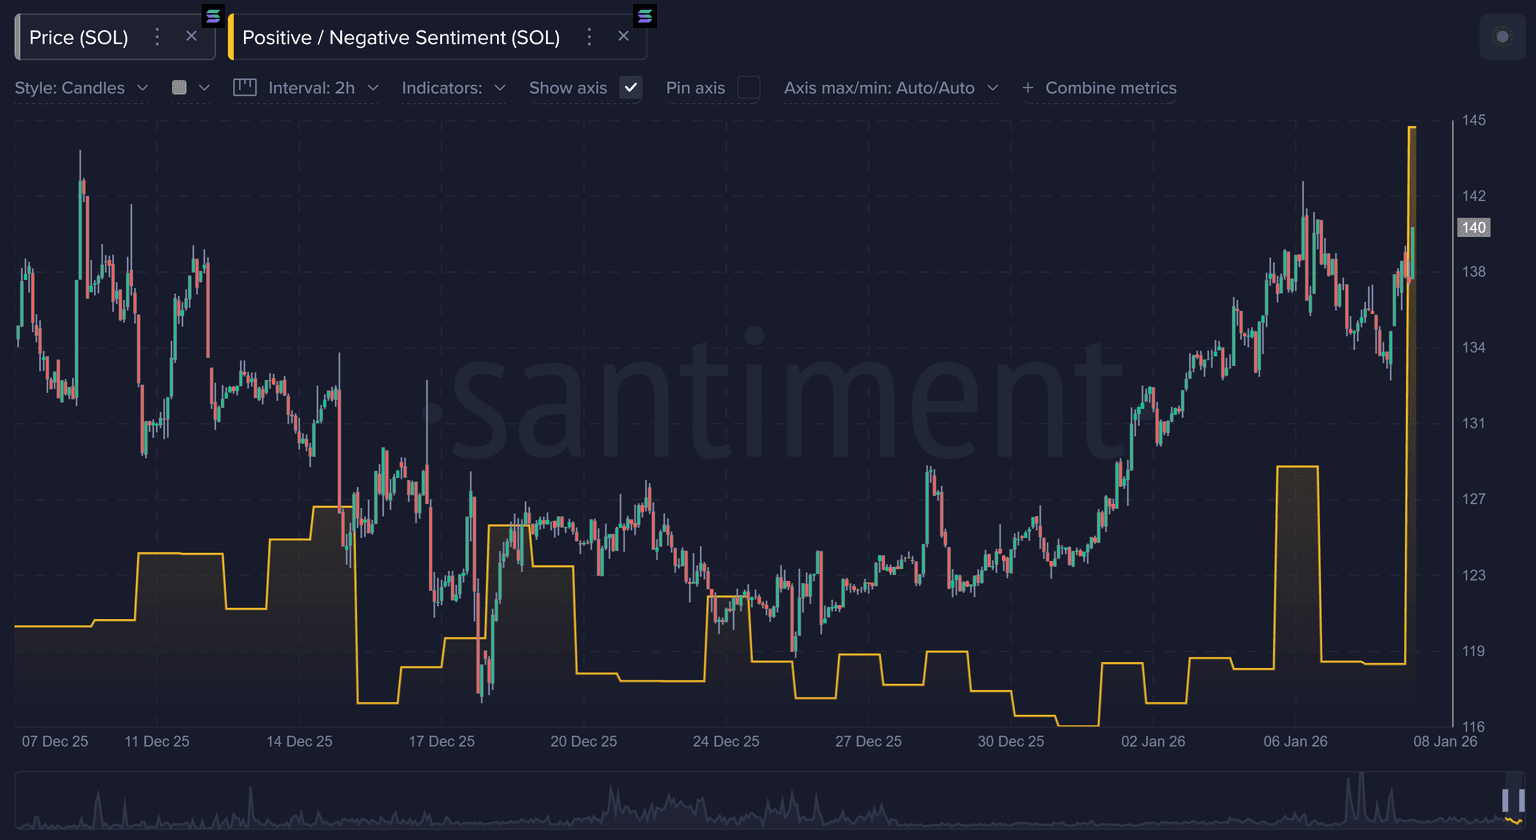The image size is (1536, 840).
Task: Click the plus icon beside Combine metrics
Action: click(x=1028, y=88)
